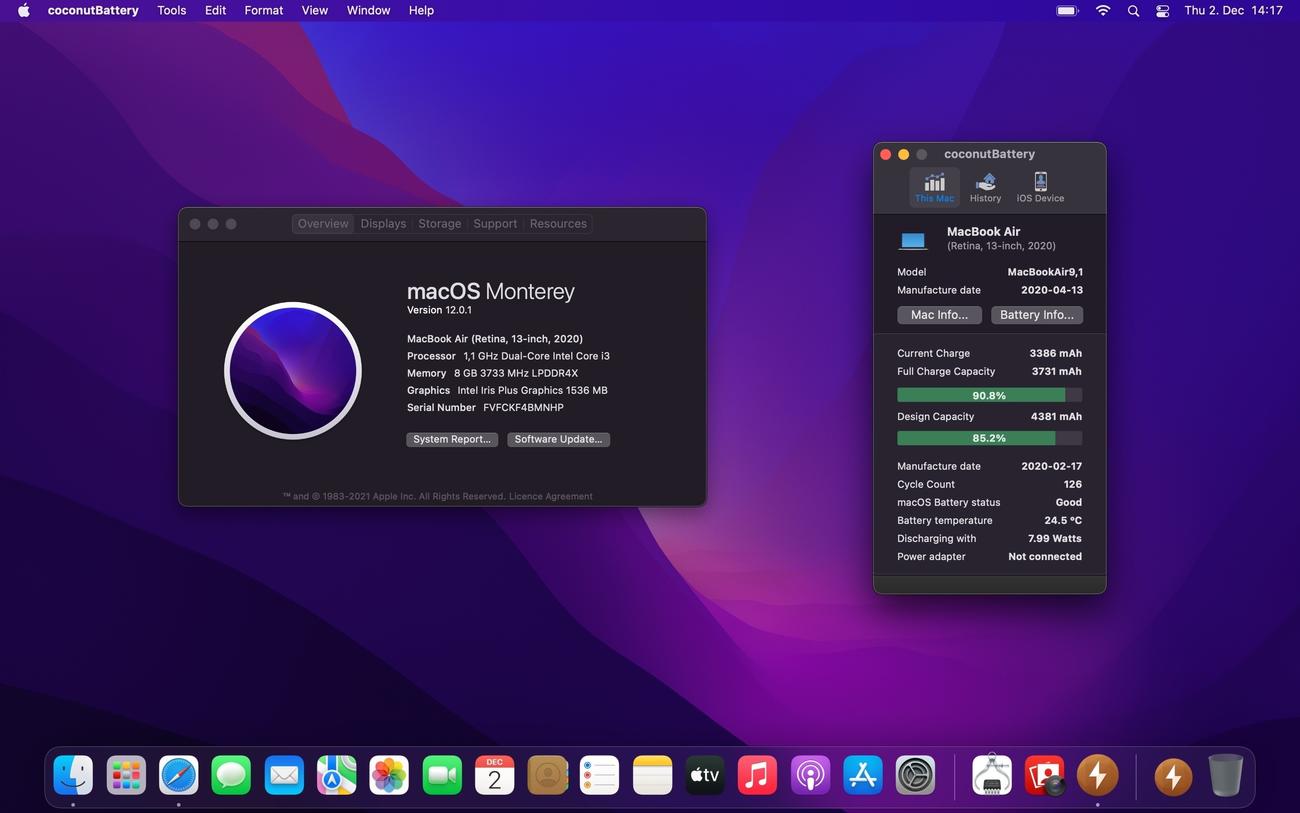Open Wi-Fi menu in menu bar
Viewport: 1300px width, 813px height.
coord(1103,10)
